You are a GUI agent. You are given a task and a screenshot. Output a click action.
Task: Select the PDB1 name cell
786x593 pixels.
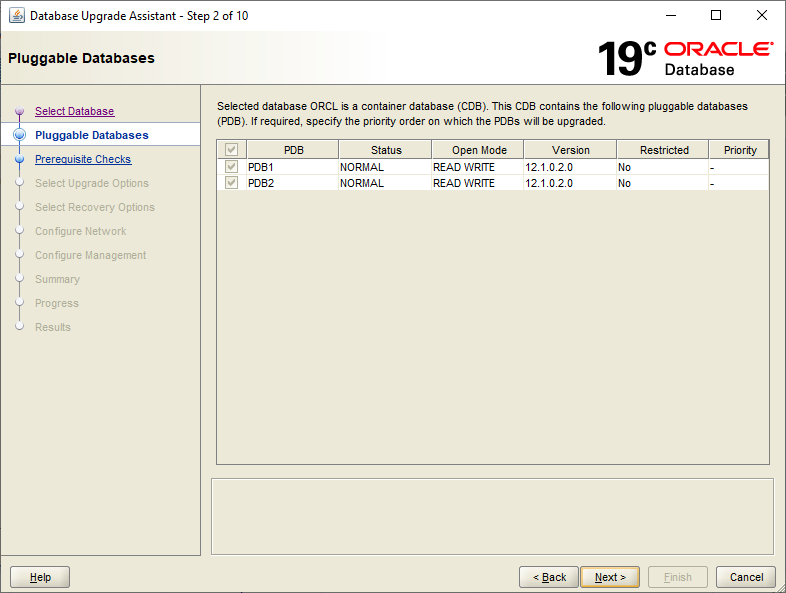click(x=293, y=167)
